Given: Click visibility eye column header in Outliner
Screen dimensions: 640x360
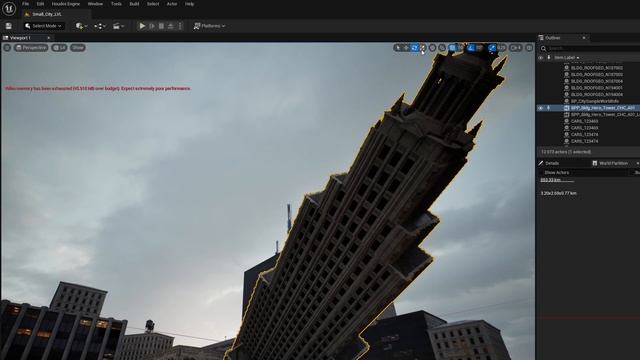Looking at the screenshot, I should pyautogui.click(x=540, y=58).
